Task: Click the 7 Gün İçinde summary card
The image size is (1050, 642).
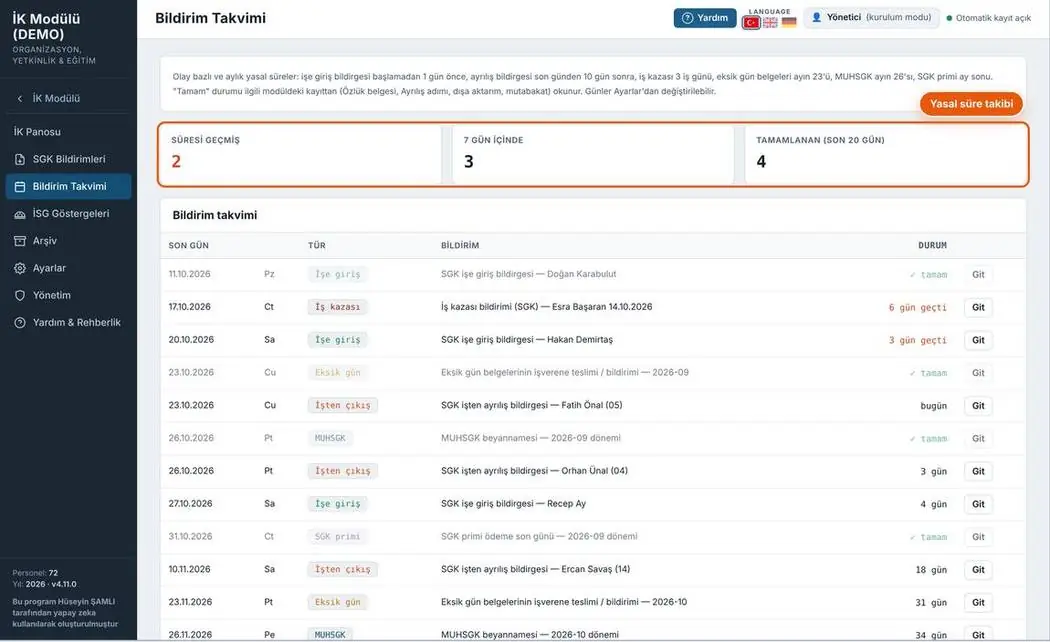Action: [x=593, y=154]
